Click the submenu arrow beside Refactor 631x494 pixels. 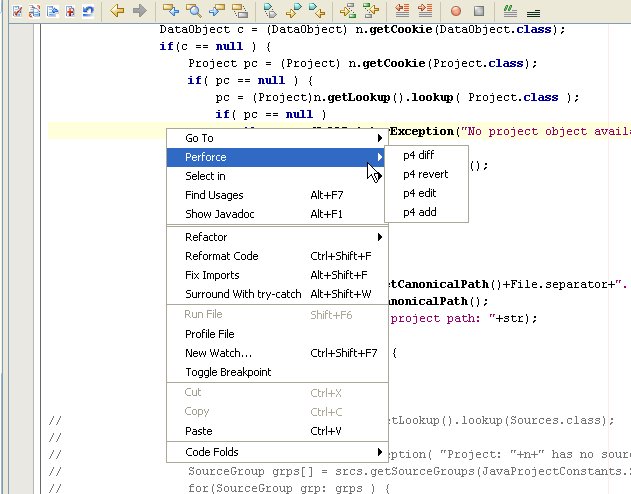379,237
